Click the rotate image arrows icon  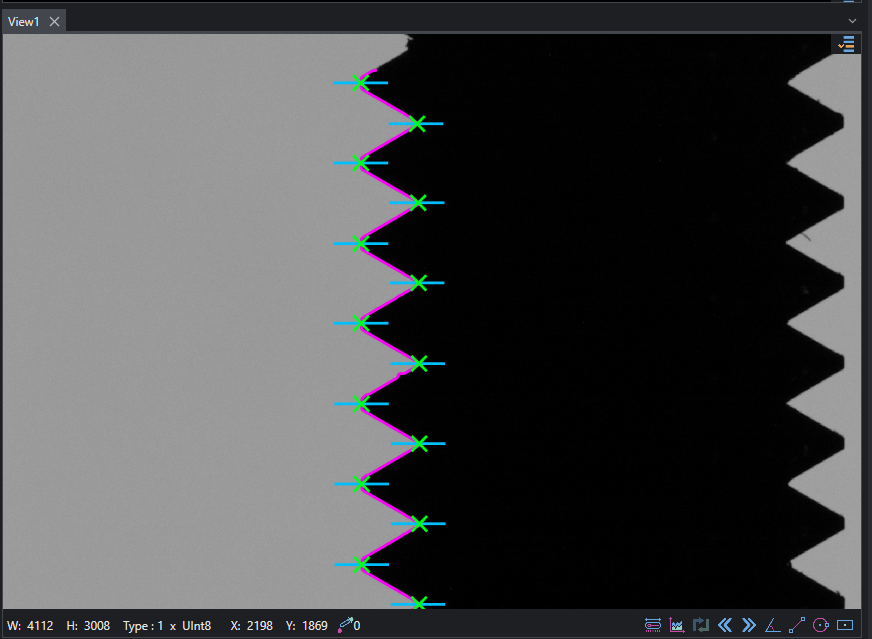(x=701, y=625)
